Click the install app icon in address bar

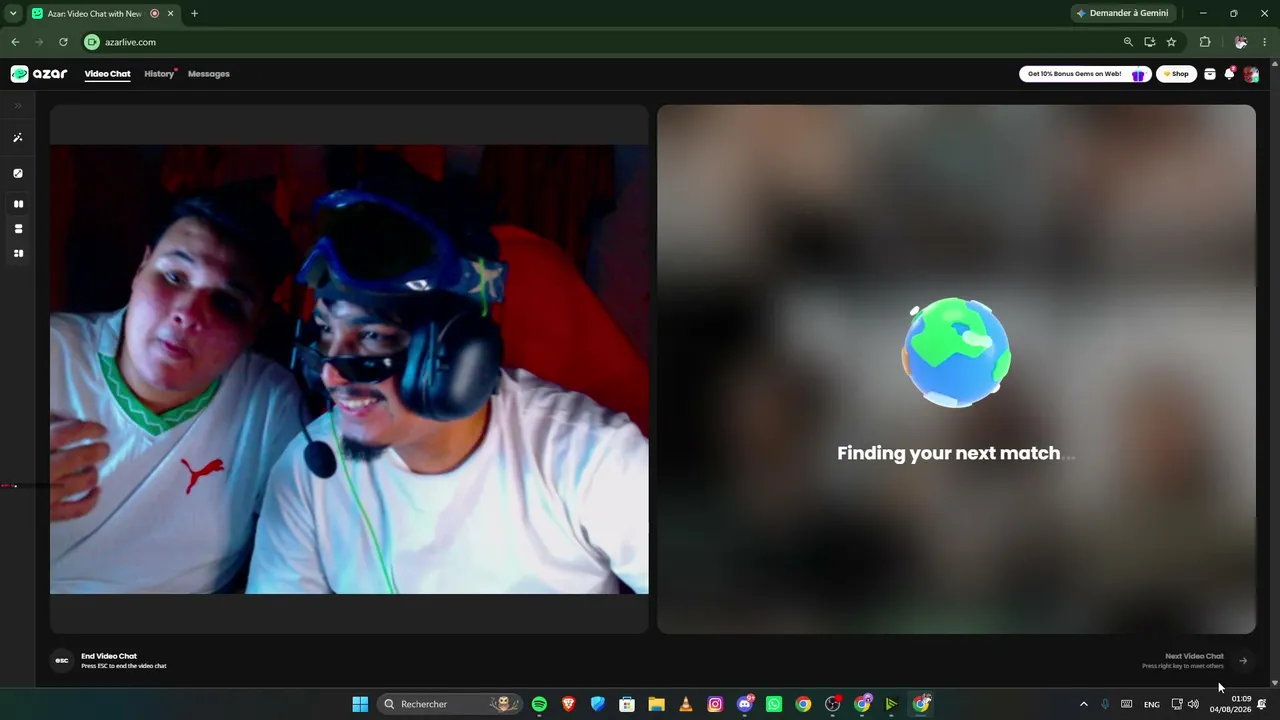[x=1150, y=42]
